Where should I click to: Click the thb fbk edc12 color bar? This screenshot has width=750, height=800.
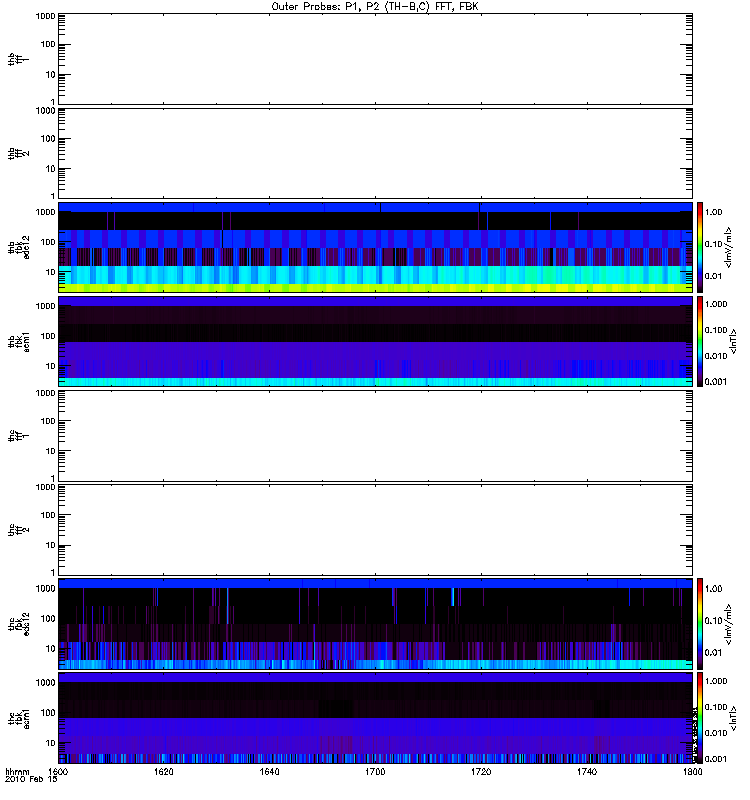[700, 247]
